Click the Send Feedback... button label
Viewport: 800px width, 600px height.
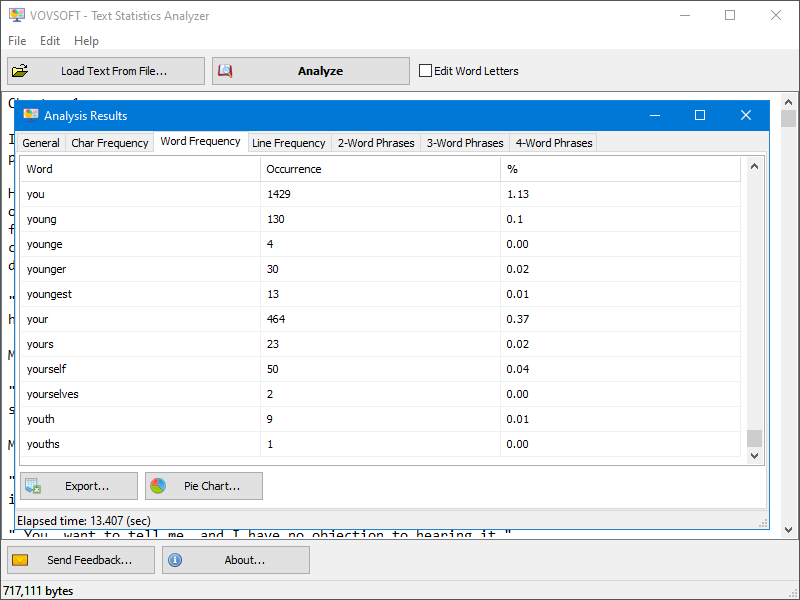coord(89,560)
